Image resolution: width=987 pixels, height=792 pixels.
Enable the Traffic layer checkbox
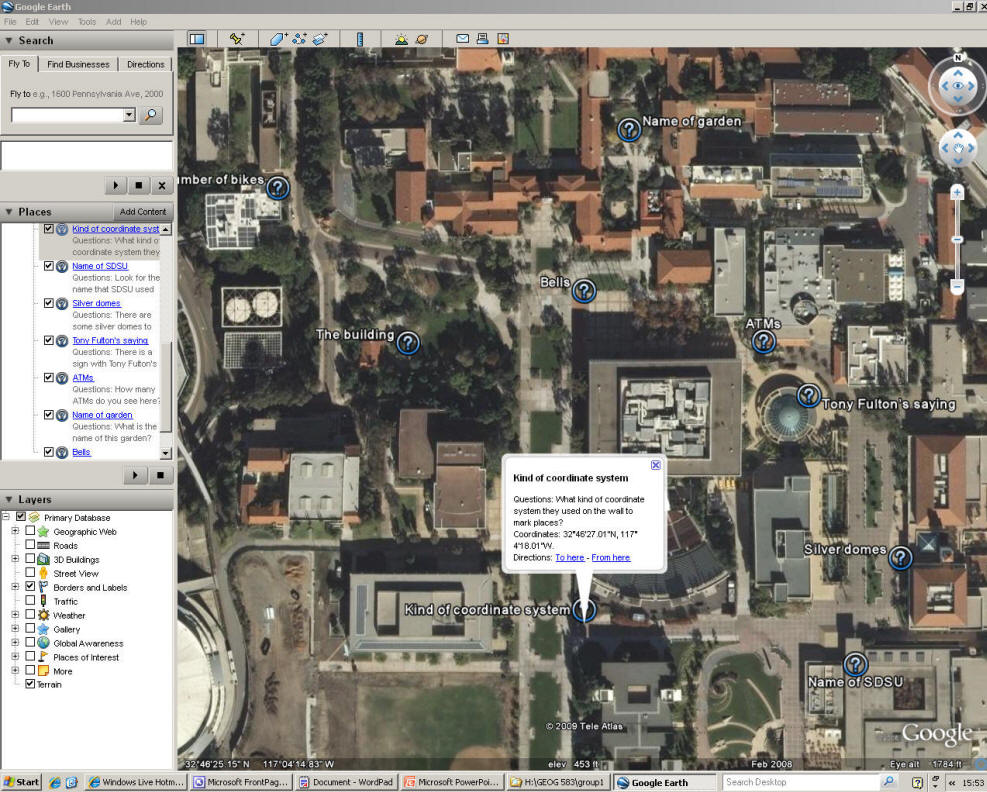pyautogui.click(x=30, y=600)
